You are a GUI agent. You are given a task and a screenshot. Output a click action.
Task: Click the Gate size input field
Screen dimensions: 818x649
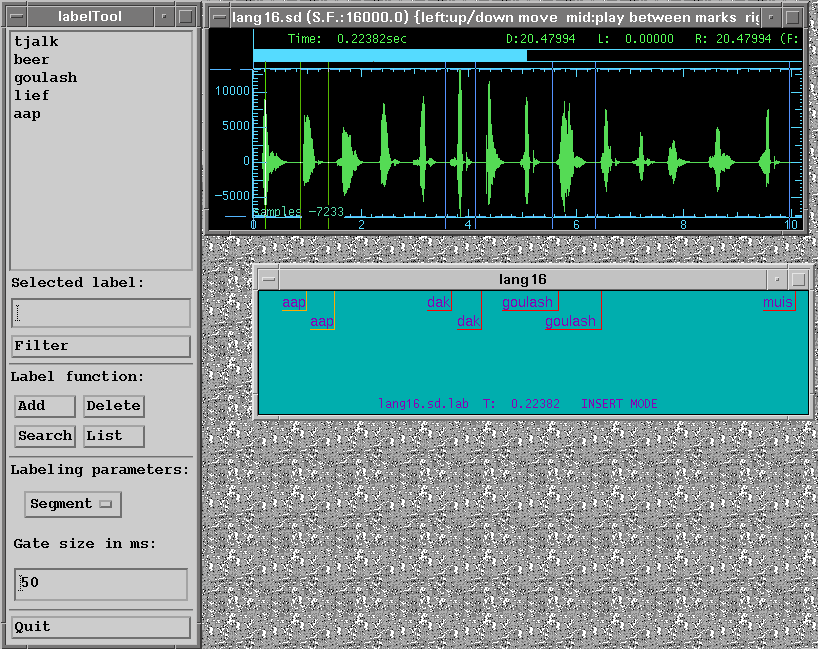tap(101, 584)
